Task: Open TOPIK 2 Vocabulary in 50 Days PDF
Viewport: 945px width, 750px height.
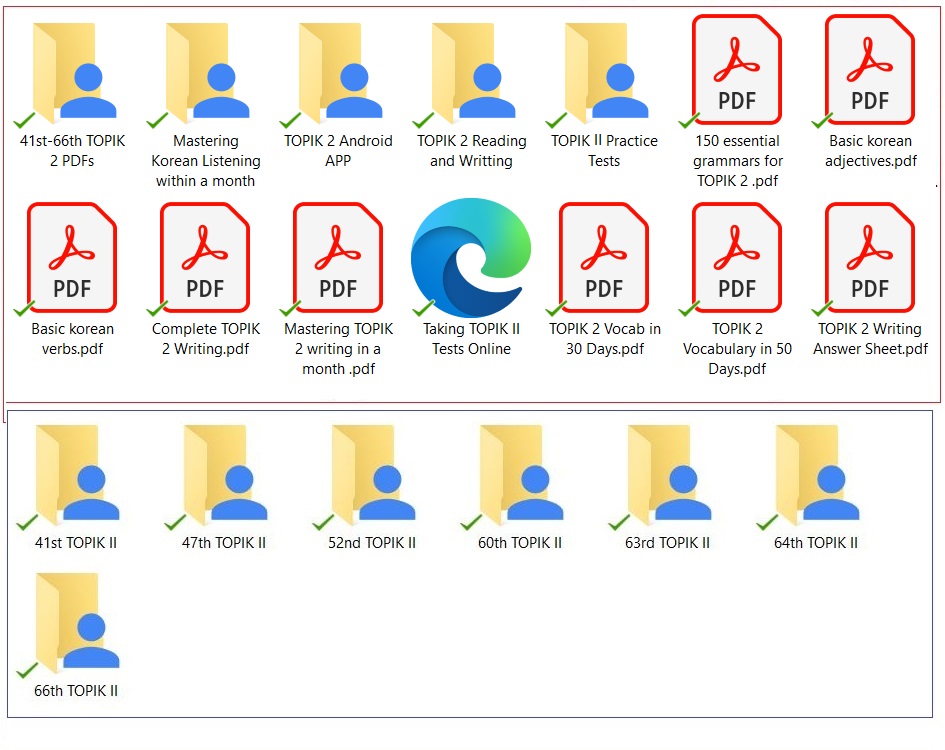Action: click(737, 258)
